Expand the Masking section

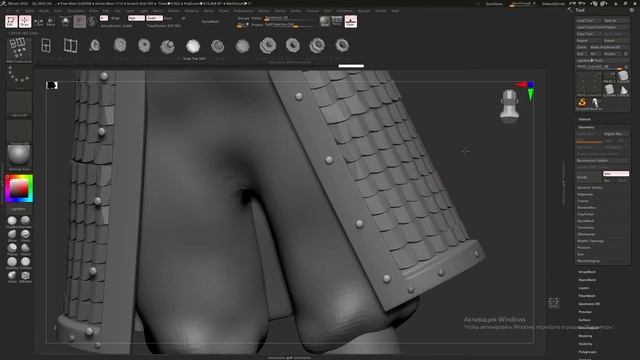tap(585, 336)
